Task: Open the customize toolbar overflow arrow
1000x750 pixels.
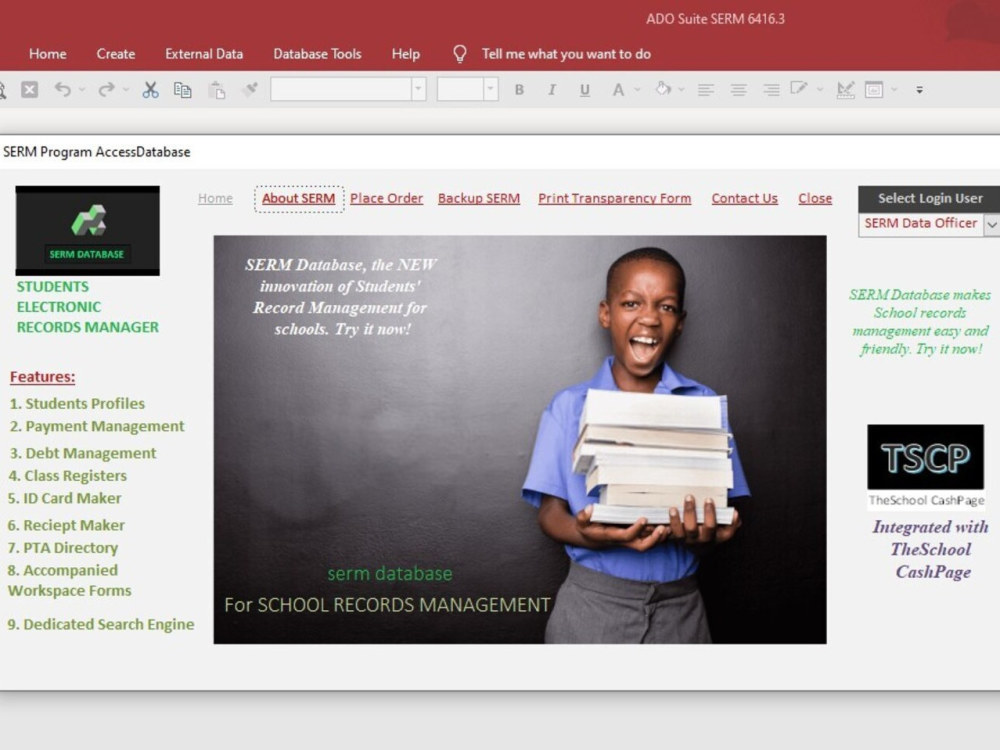Action: pyautogui.click(x=919, y=90)
